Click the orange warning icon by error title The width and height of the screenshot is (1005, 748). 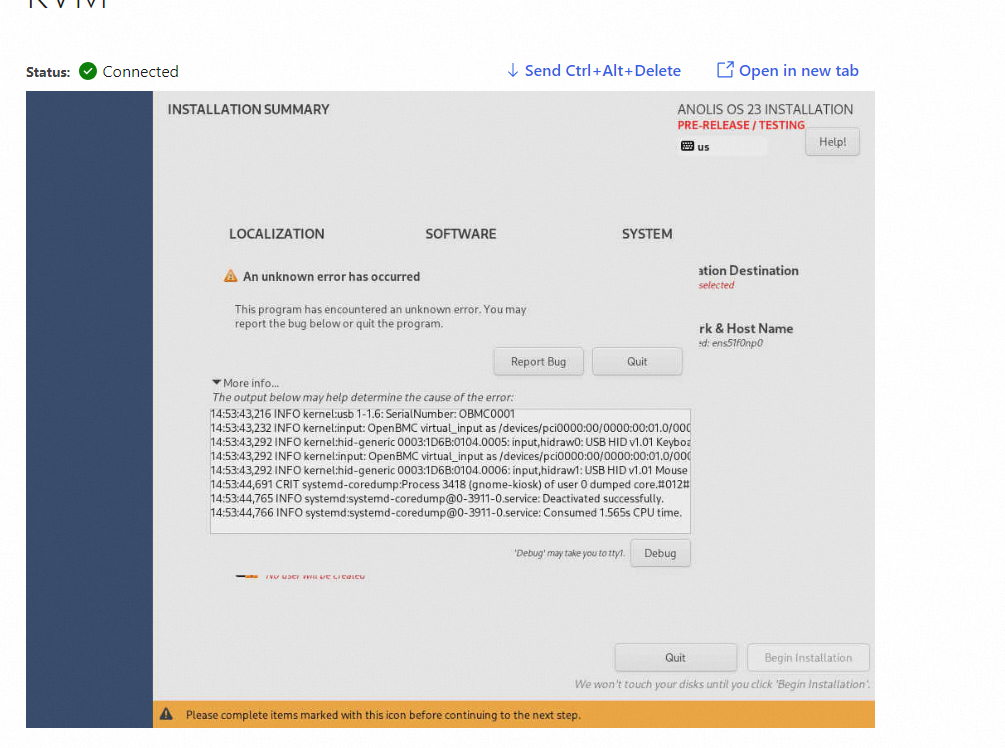pos(231,276)
